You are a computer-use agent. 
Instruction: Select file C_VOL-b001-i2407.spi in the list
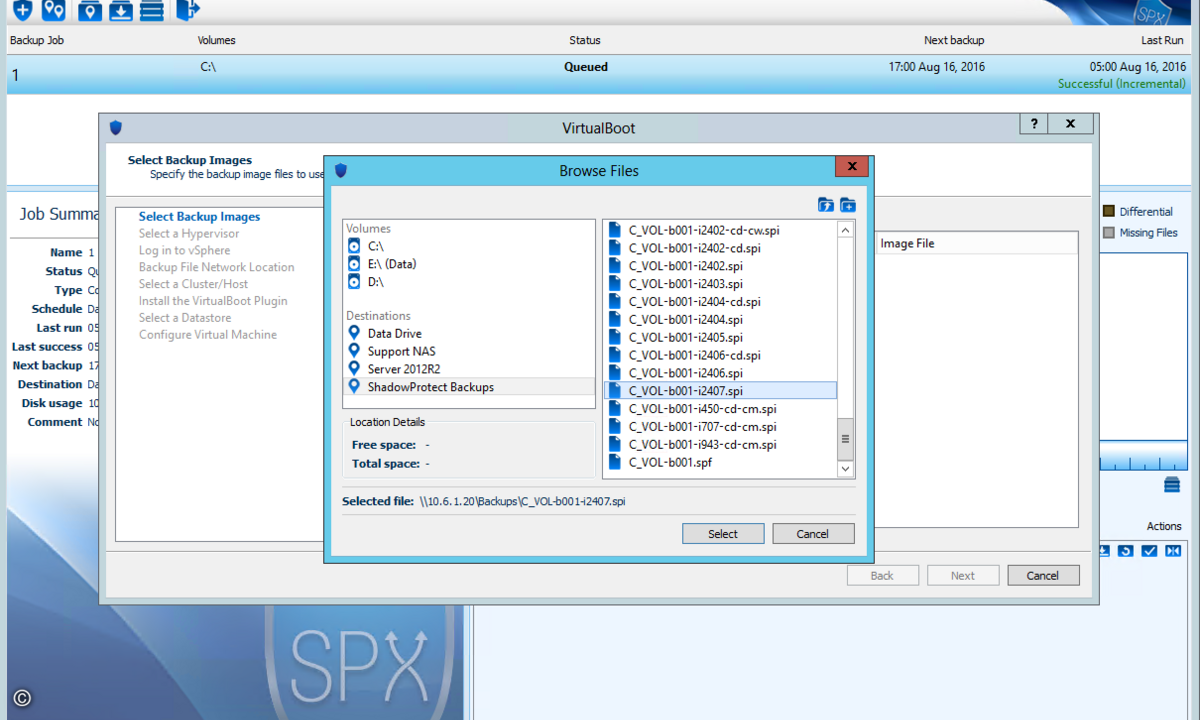tap(720, 391)
